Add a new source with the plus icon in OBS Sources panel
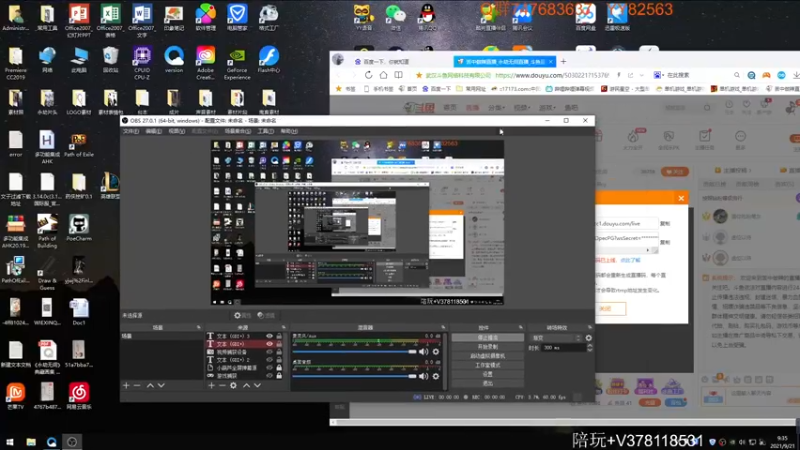The width and height of the screenshot is (800, 450). [x=211, y=386]
